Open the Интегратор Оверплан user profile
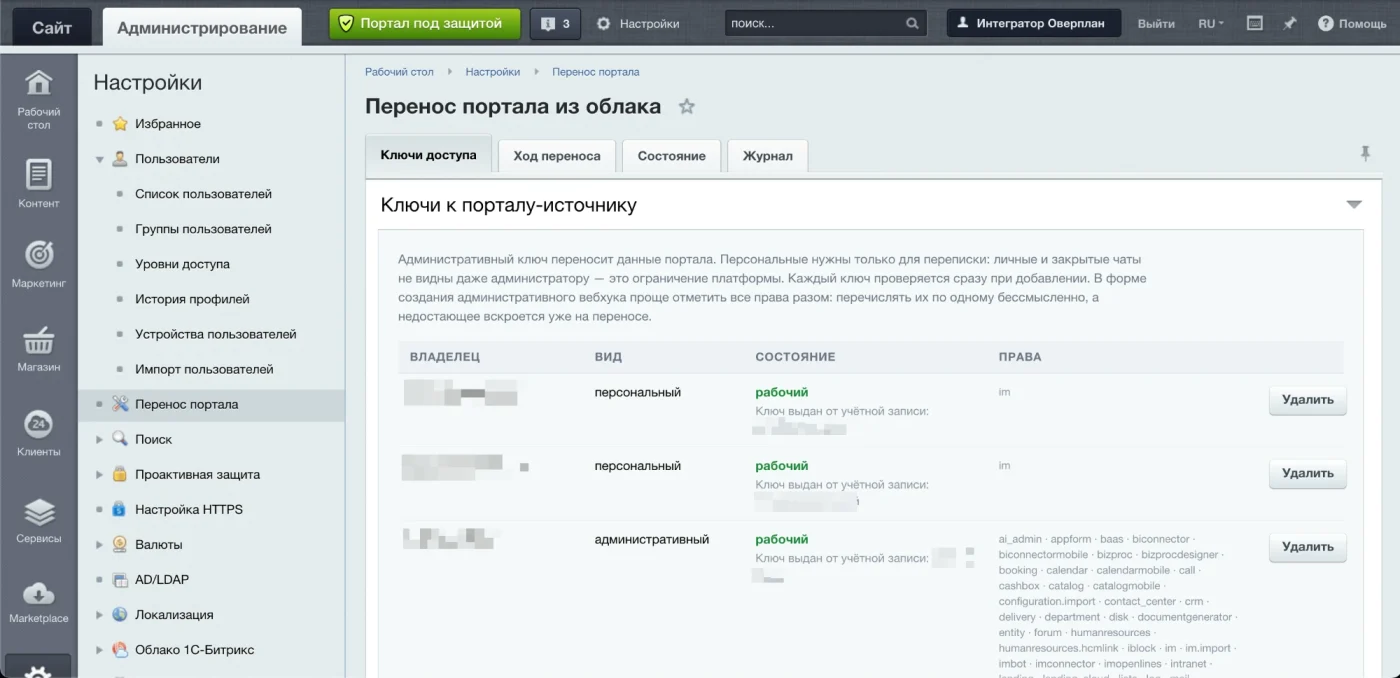Image resolution: width=1400 pixels, height=678 pixels. coord(1034,23)
